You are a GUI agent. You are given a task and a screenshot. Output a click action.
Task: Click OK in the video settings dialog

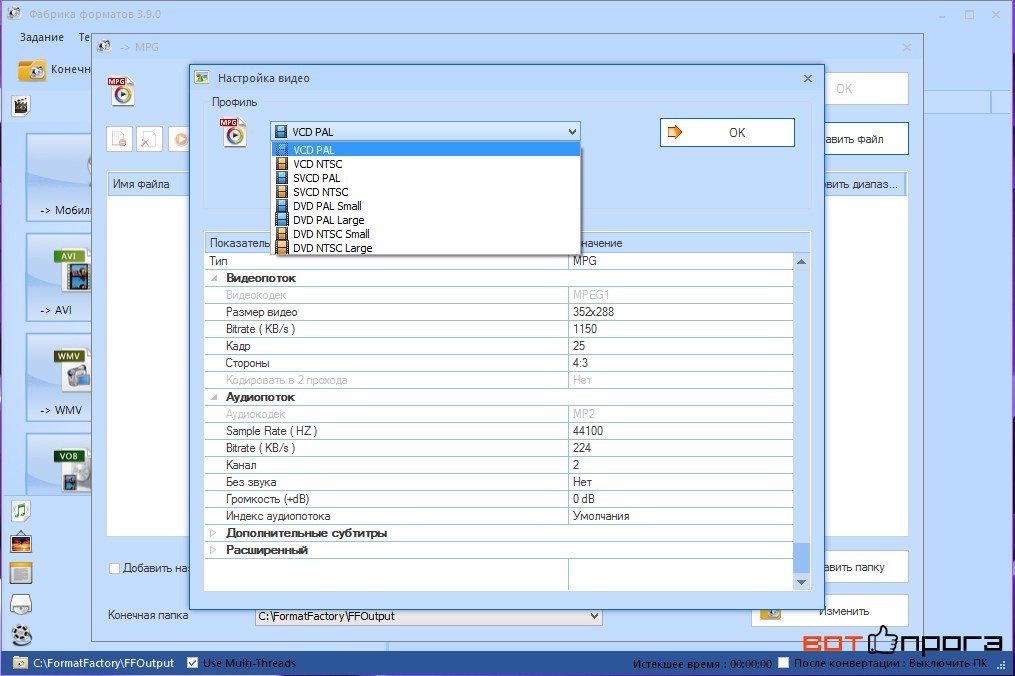(x=727, y=132)
